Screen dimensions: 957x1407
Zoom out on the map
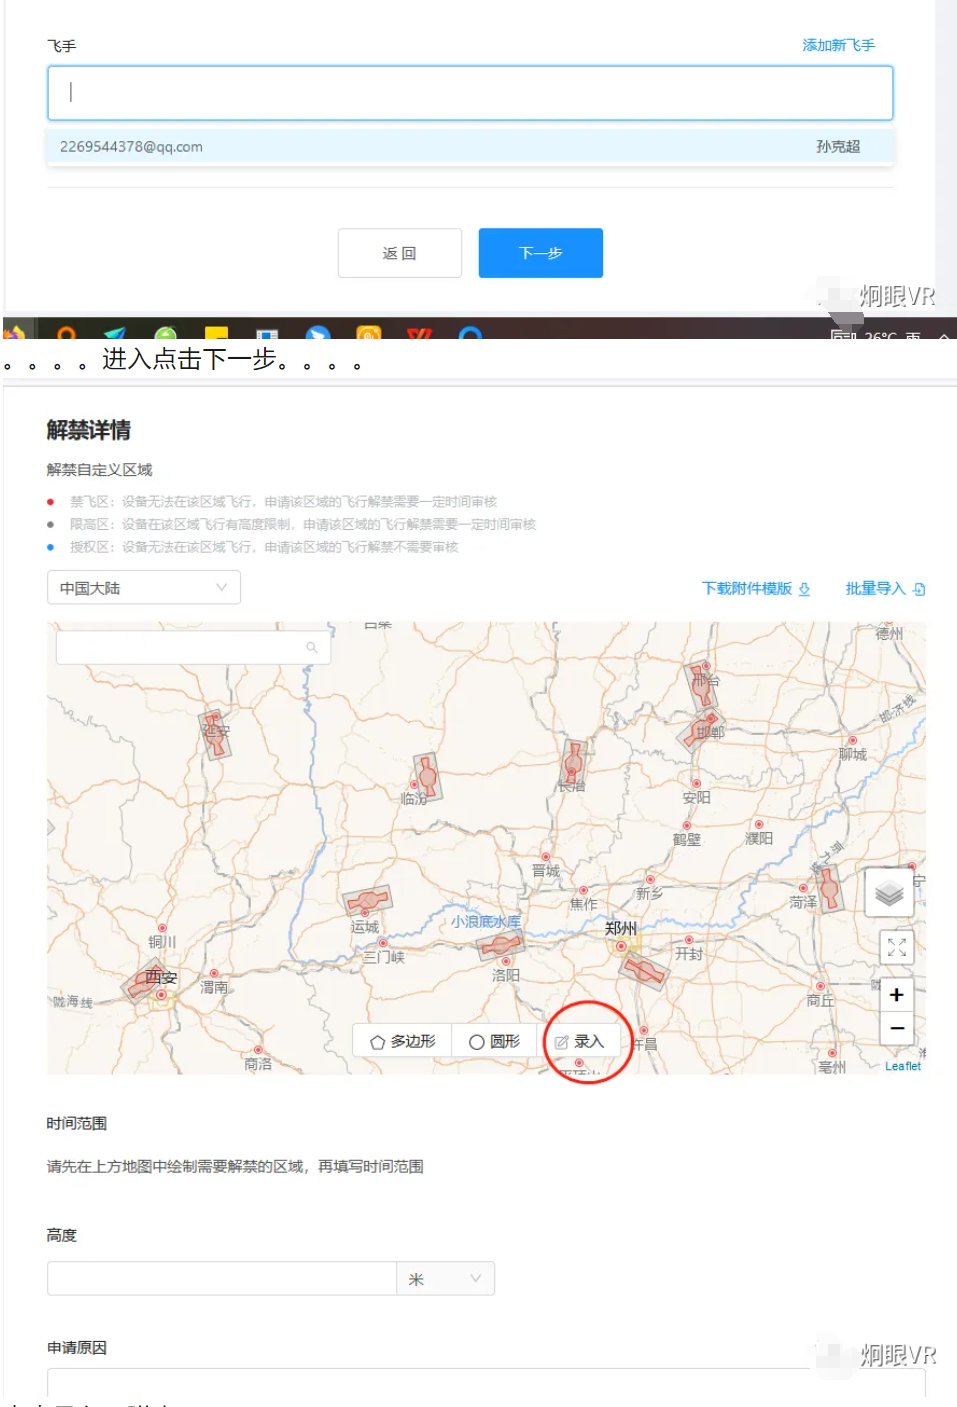[896, 1028]
